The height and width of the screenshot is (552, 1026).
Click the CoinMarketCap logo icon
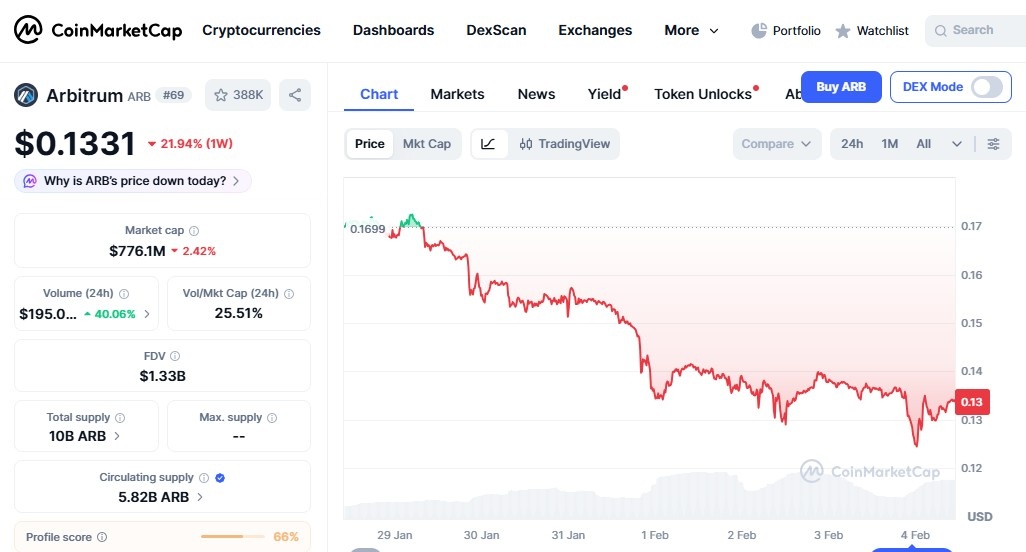(x=28, y=31)
